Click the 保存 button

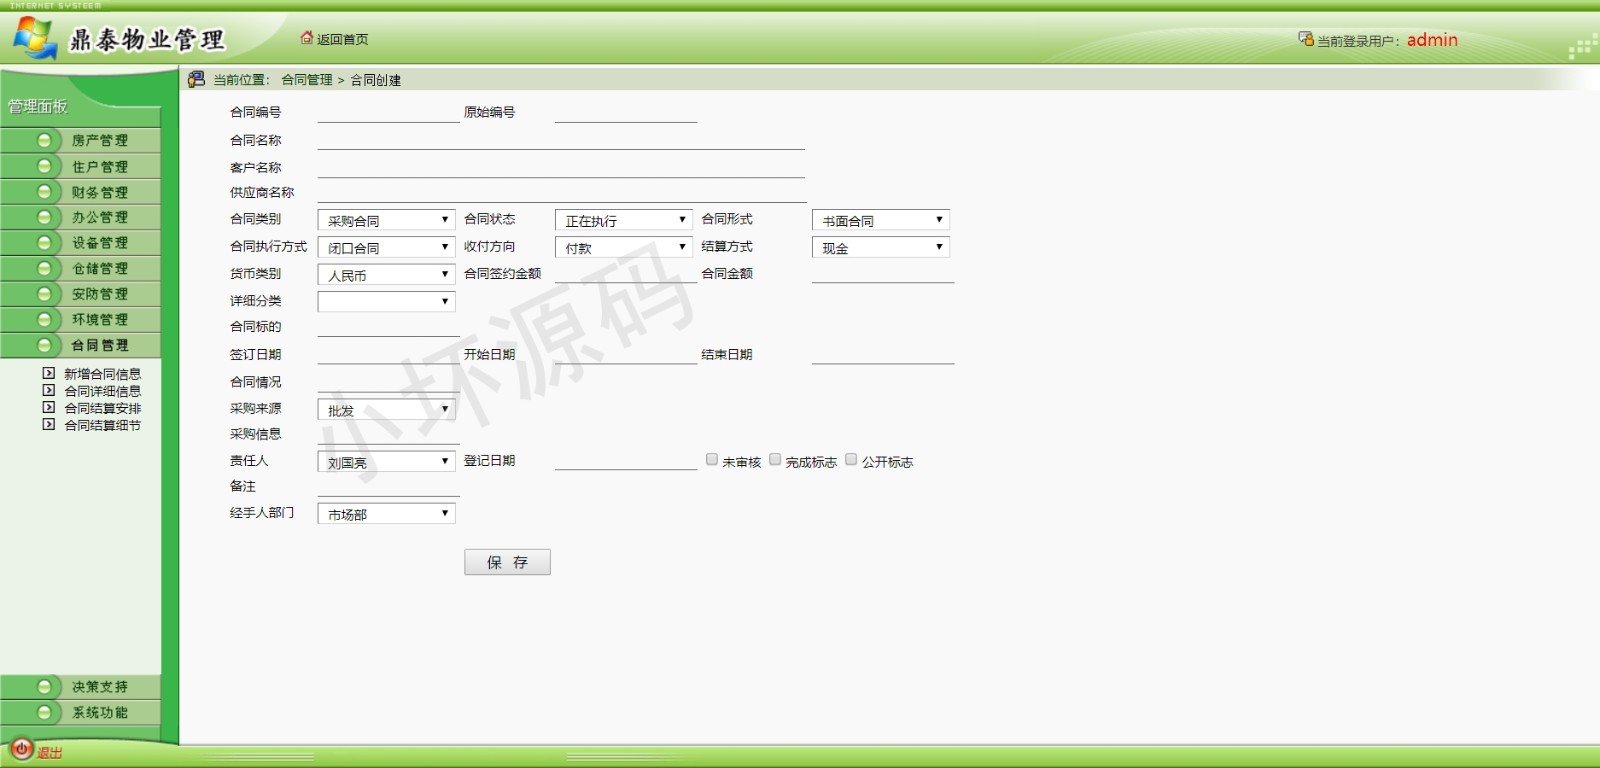click(507, 562)
